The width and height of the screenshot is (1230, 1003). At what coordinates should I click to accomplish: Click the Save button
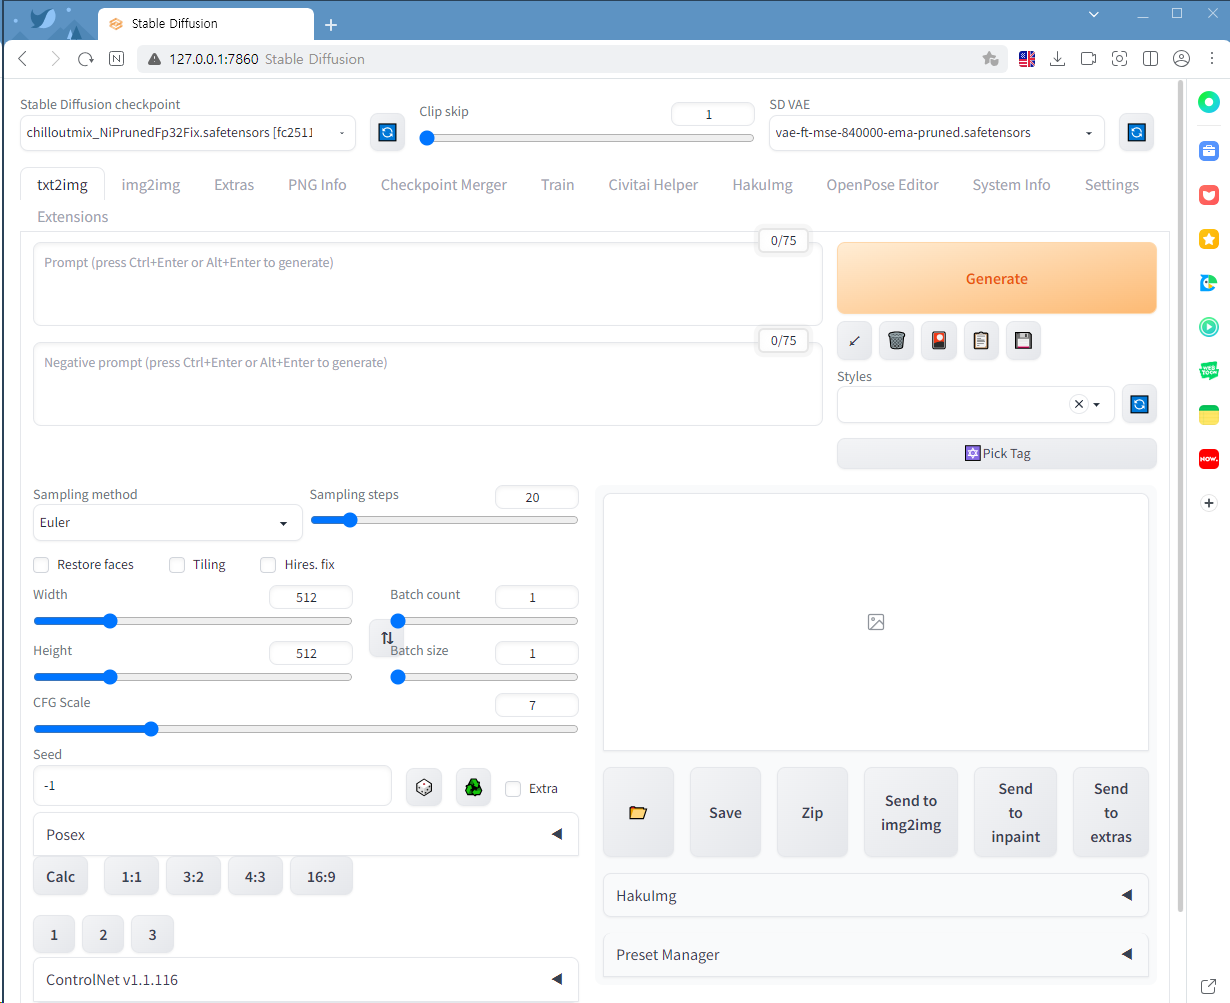coord(725,813)
